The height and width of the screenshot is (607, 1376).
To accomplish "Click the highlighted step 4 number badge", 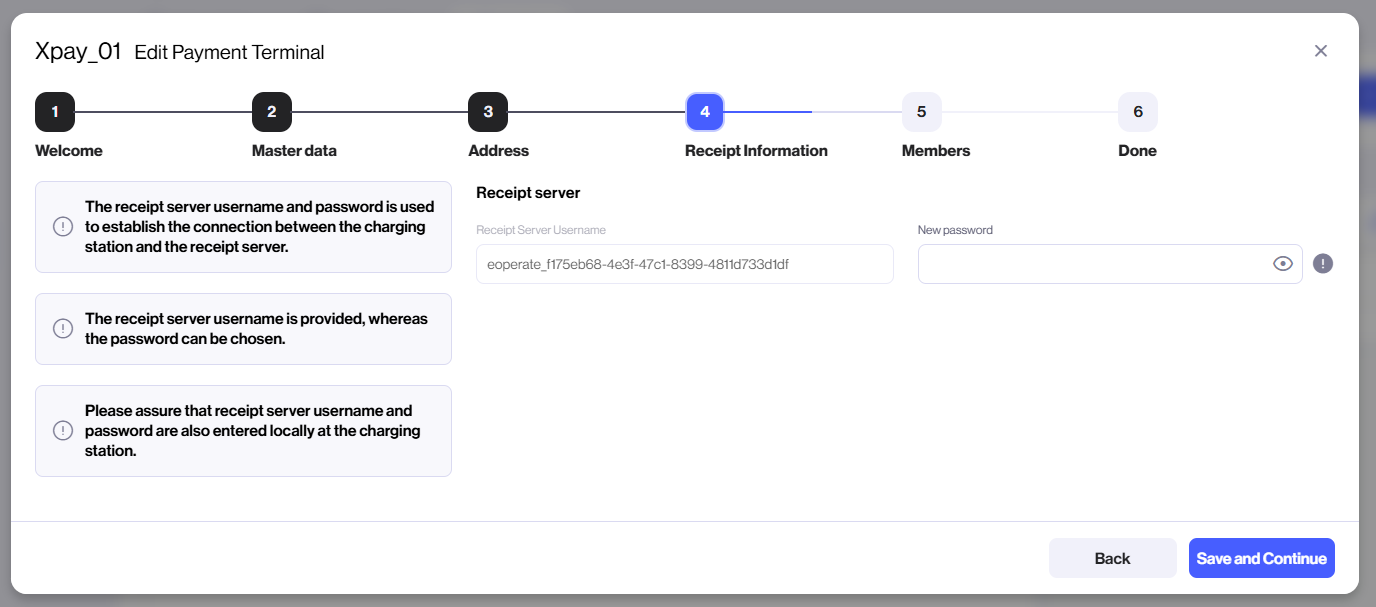I will 705,112.
